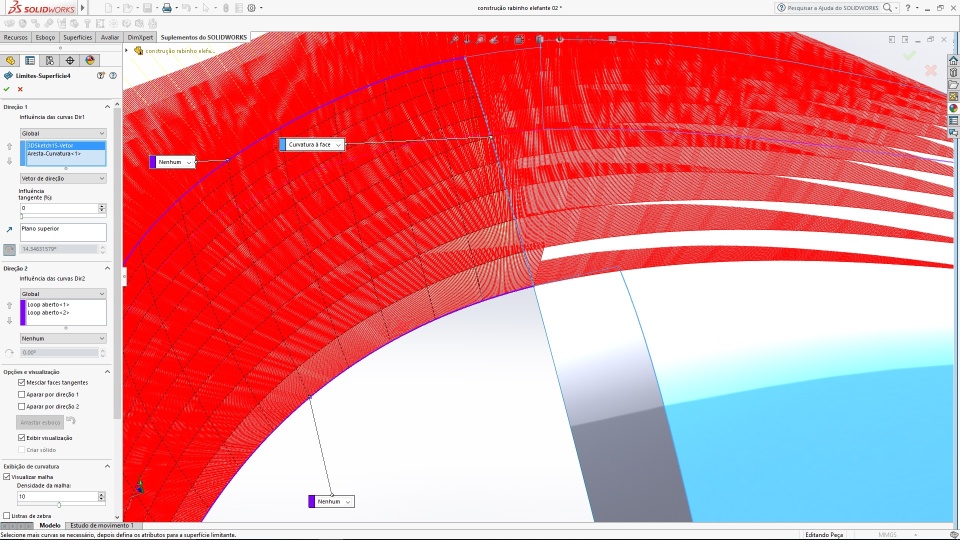Open Design Library icon in task pane
This screenshot has width=960, height=540.
point(953,72)
